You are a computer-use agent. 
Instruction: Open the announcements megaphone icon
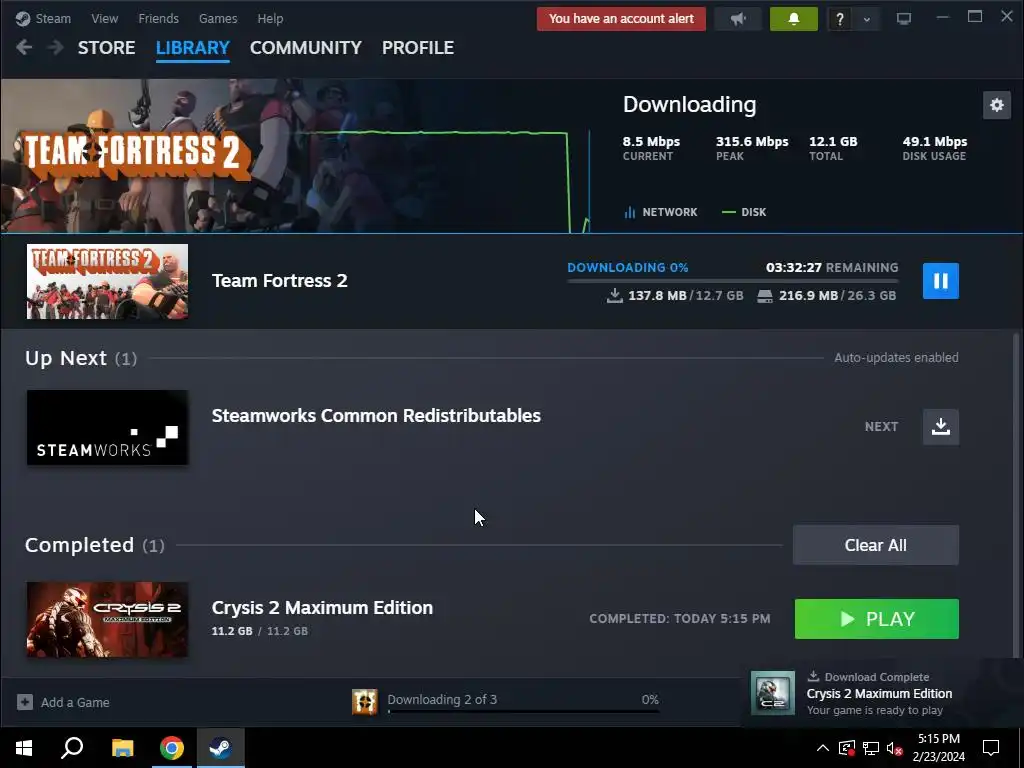tap(738, 19)
